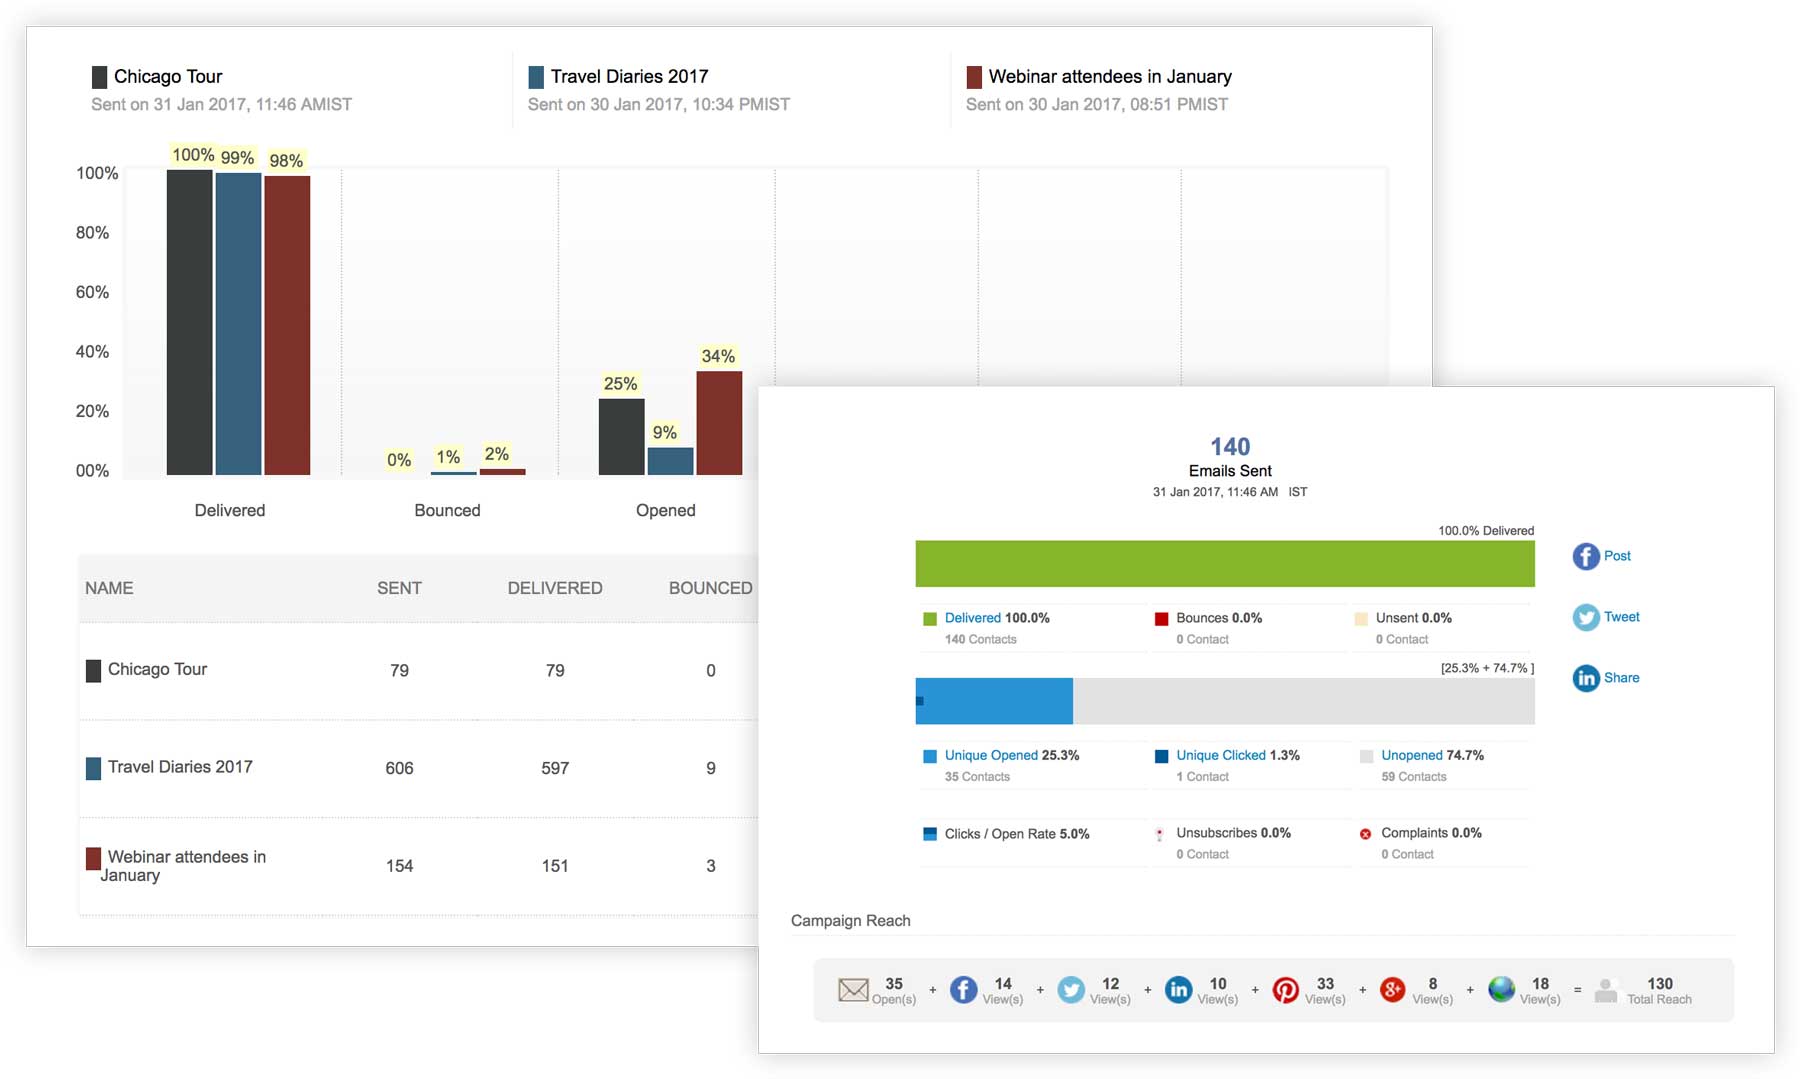1800x1079 pixels.
Task: Open the Unique Opened link
Action: pyautogui.click(x=991, y=755)
